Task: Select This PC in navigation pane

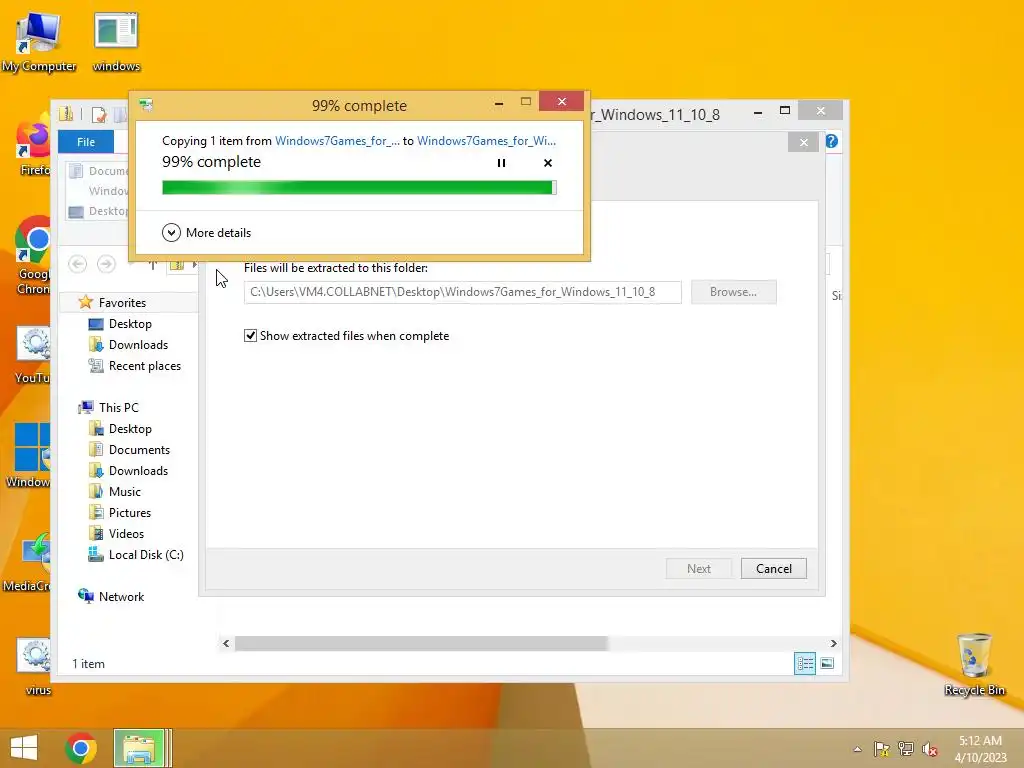Action: [118, 408]
